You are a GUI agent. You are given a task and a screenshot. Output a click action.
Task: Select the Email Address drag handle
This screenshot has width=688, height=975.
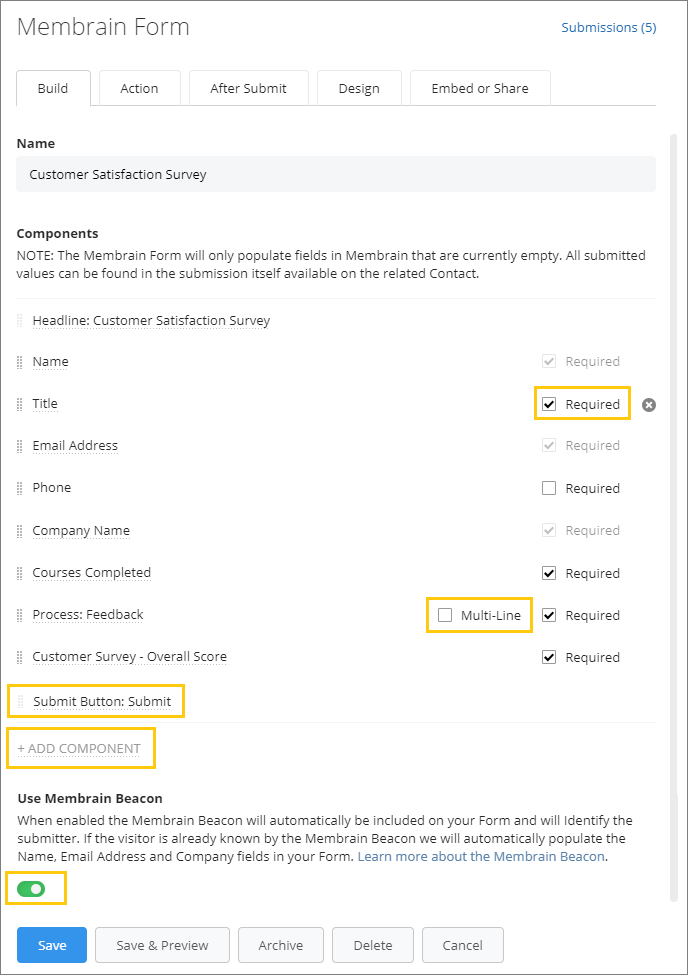(x=19, y=445)
